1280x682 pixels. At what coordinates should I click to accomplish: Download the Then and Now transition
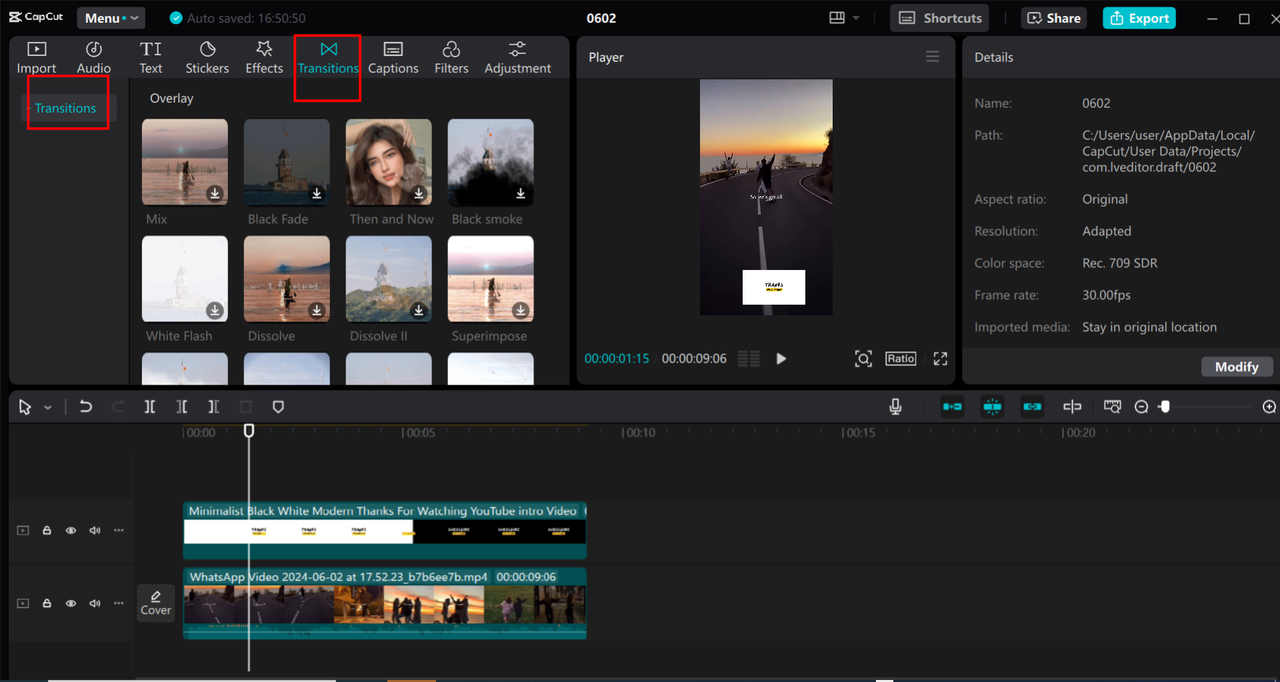coord(419,193)
